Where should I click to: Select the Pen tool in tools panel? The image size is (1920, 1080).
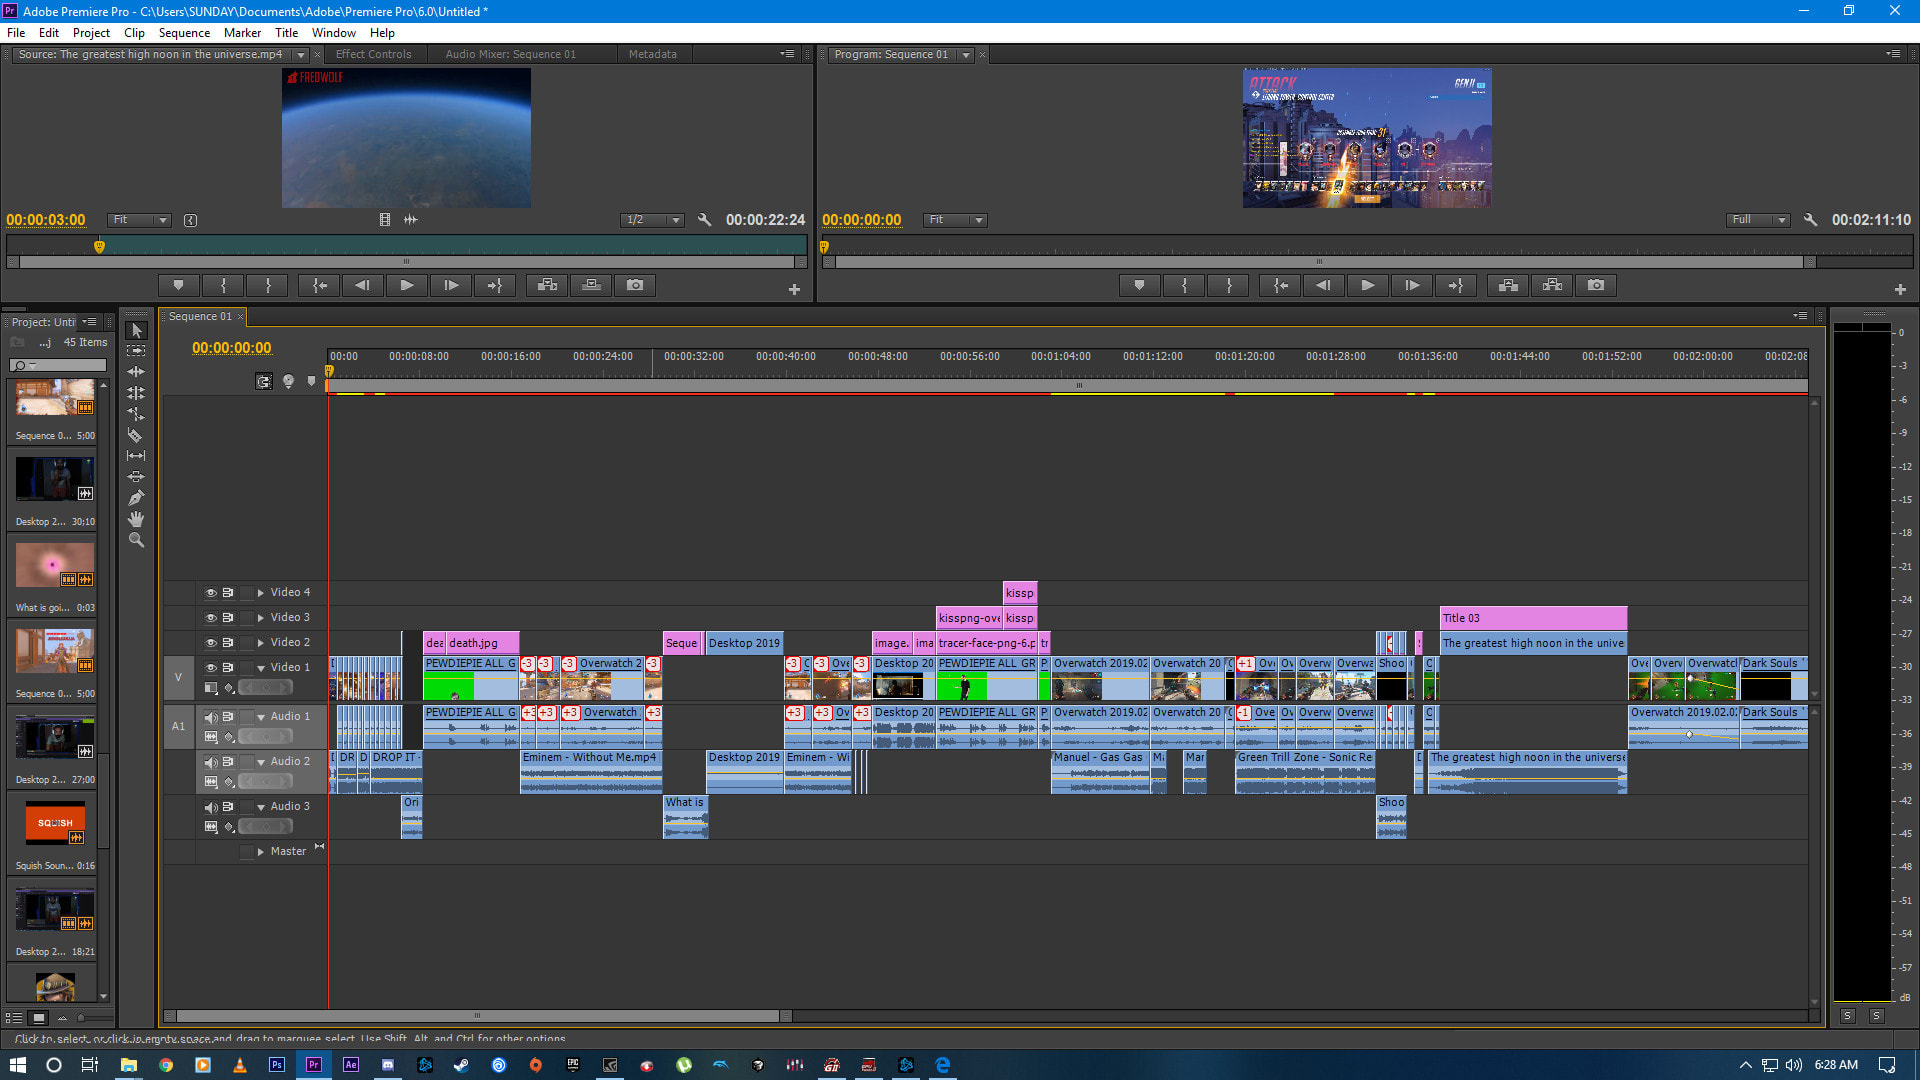coord(136,498)
